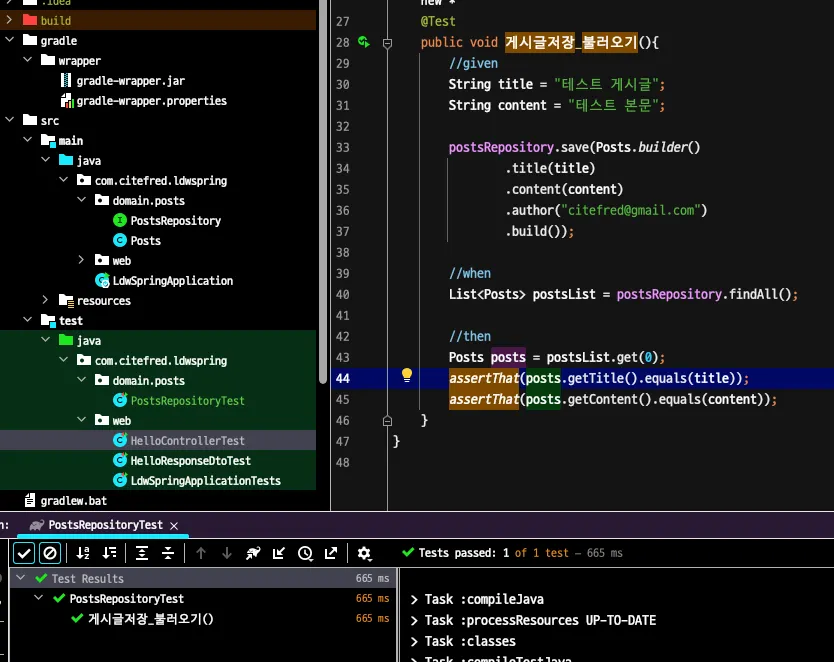Open HelloControllerTest in project tree
Viewport: 834px width, 662px height.
pyautogui.click(x=186, y=440)
